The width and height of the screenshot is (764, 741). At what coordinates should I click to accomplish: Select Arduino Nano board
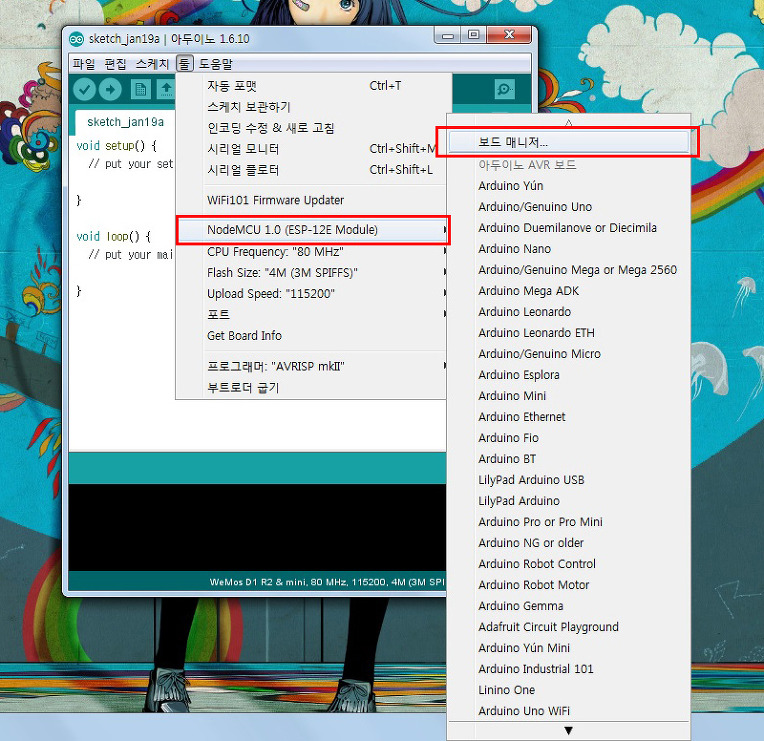pos(568,248)
